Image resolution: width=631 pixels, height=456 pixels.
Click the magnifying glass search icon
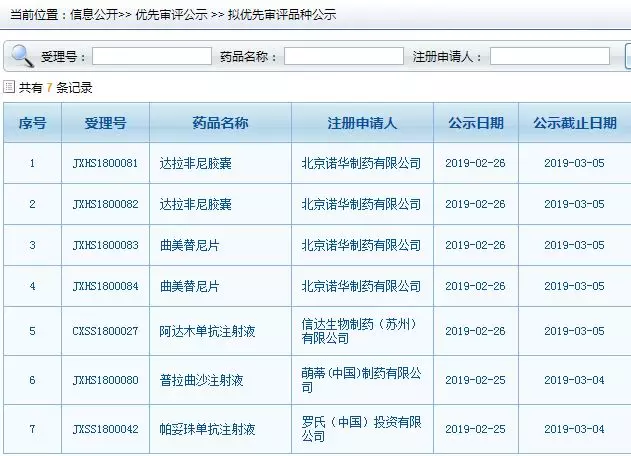pyautogui.click(x=23, y=56)
